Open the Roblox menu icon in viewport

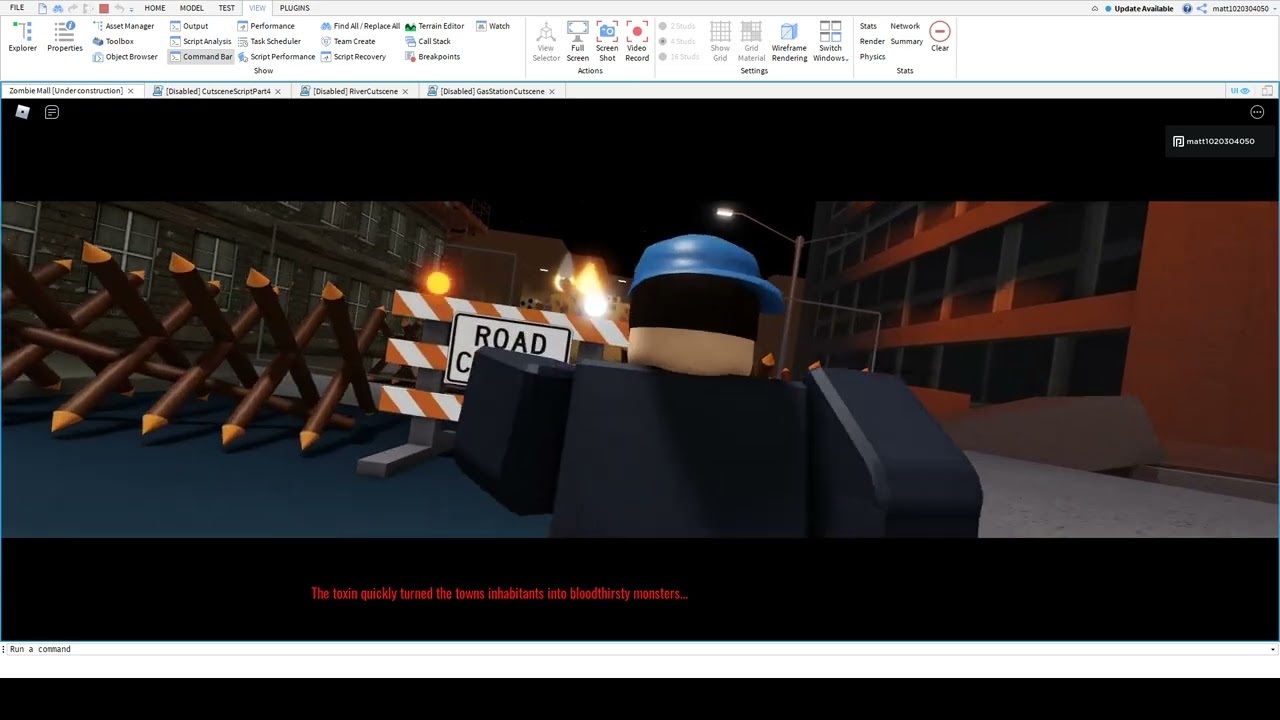(22, 112)
